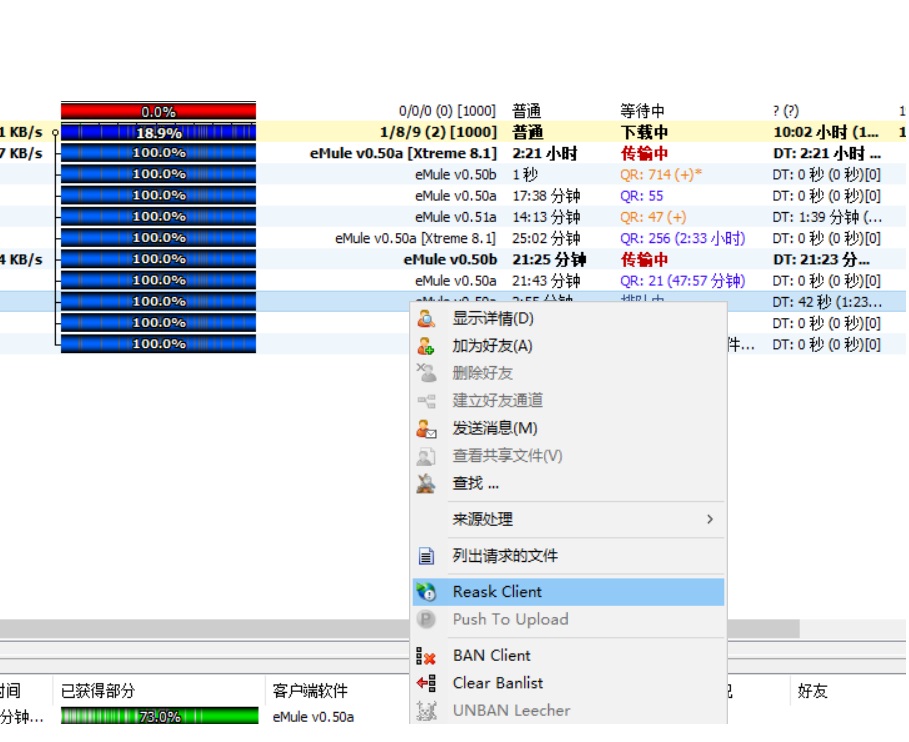Screen dimensions: 909x742
Task: Click the 查找 search icon
Action: (426, 483)
